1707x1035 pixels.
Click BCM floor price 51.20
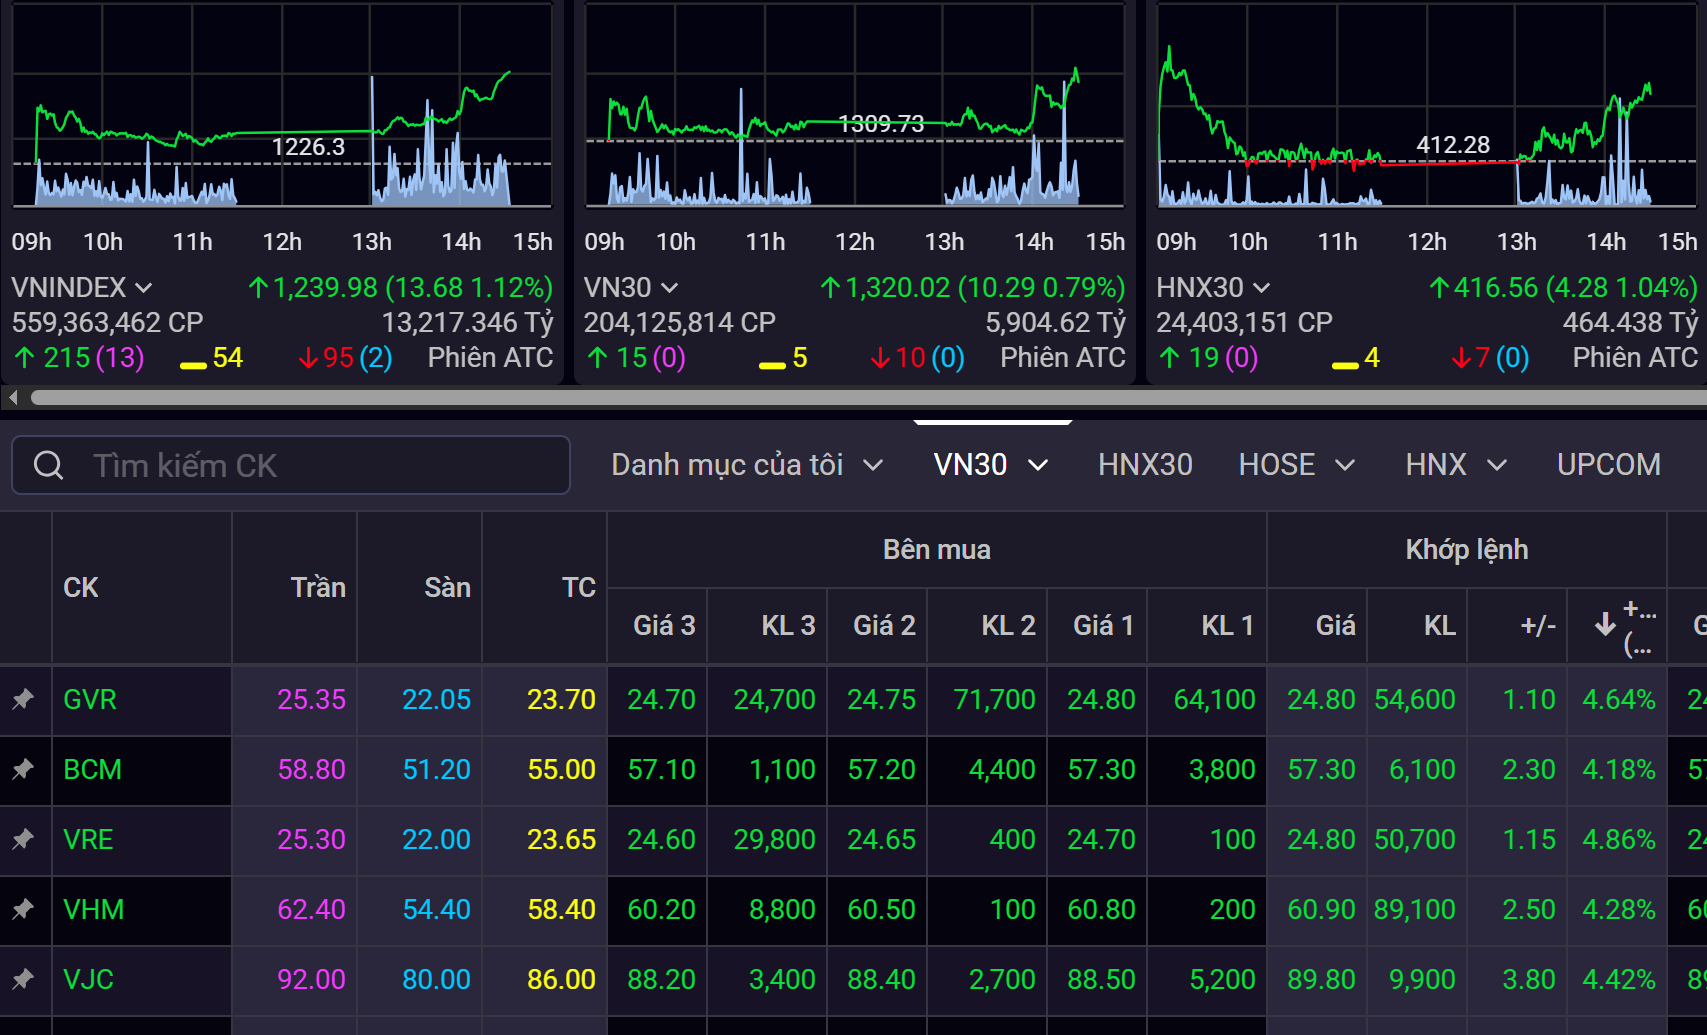pyautogui.click(x=436, y=769)
